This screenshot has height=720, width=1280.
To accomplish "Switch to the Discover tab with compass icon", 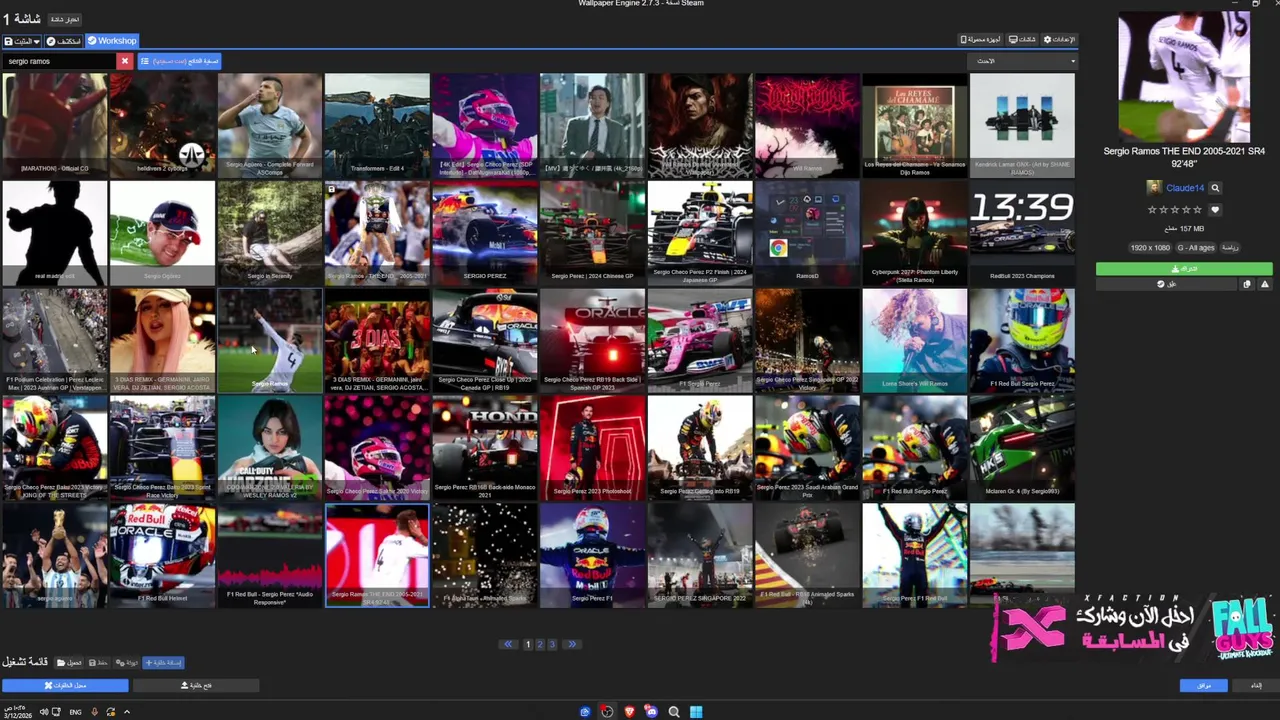I will 63,41.
